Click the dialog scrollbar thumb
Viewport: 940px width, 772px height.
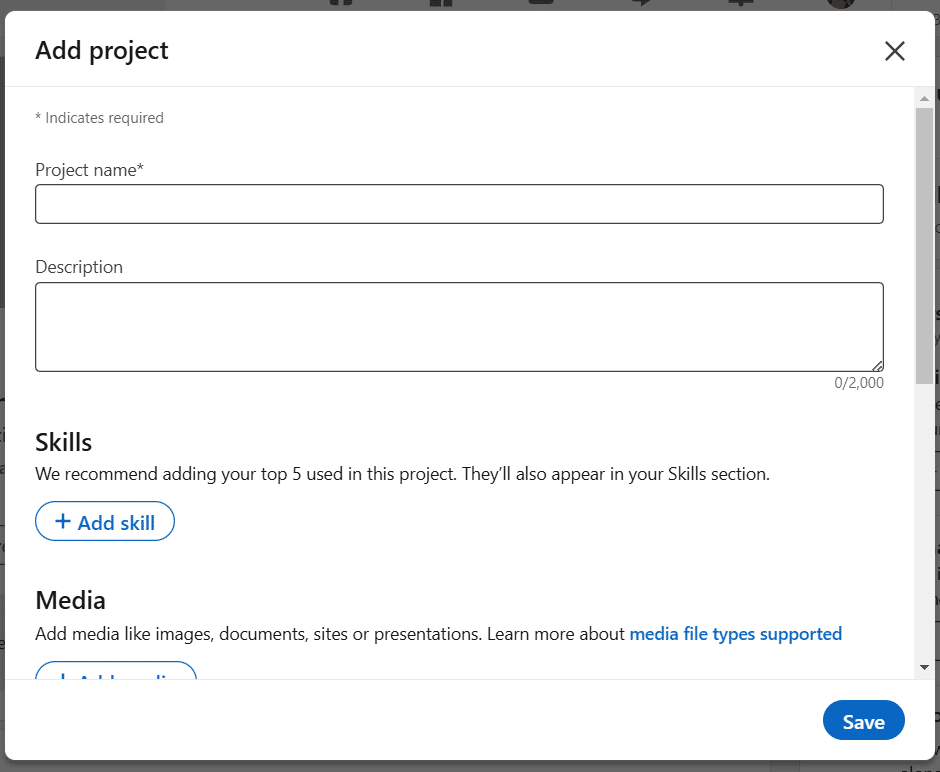[x=924, y=246]
